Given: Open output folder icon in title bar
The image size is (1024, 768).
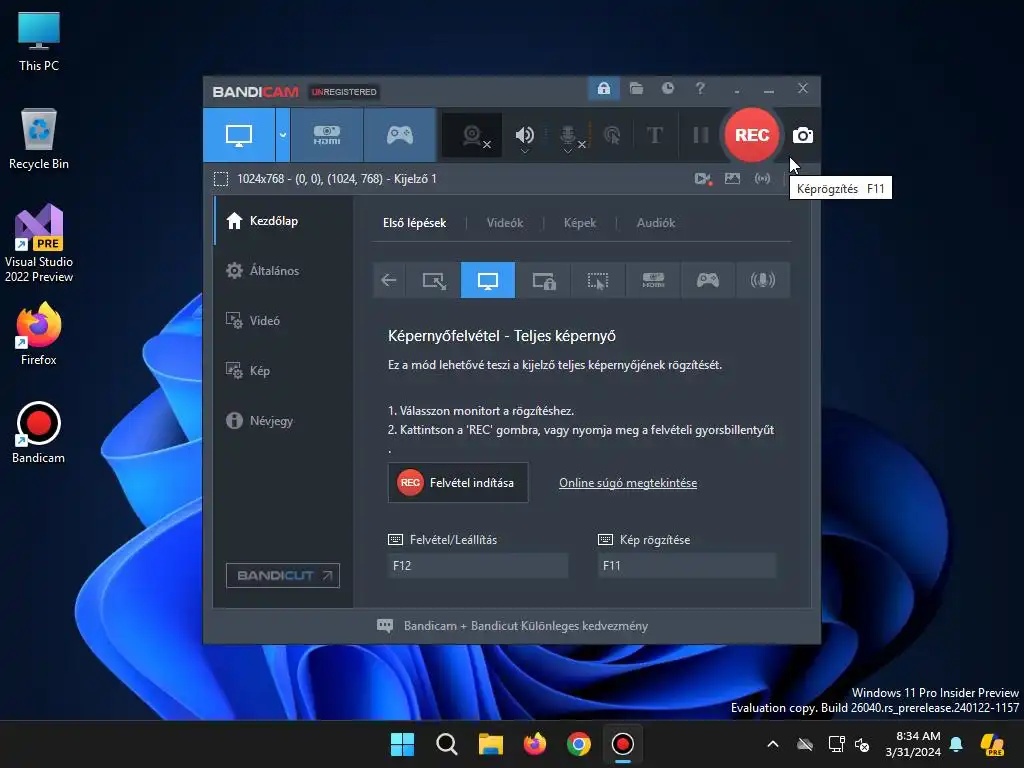Looking at the screenshot, I should pos(636,88).
